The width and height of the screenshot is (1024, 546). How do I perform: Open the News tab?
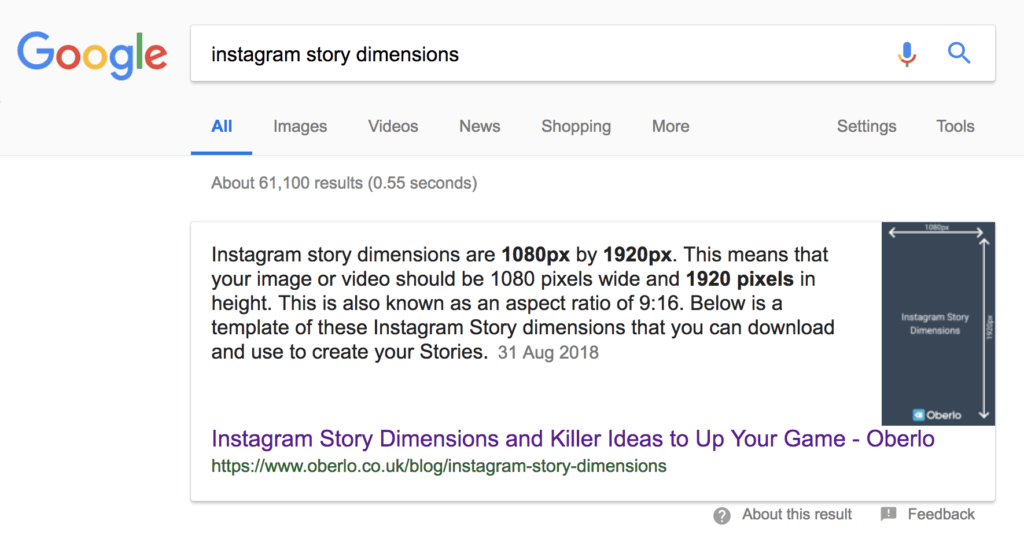(x=479, y=127)
